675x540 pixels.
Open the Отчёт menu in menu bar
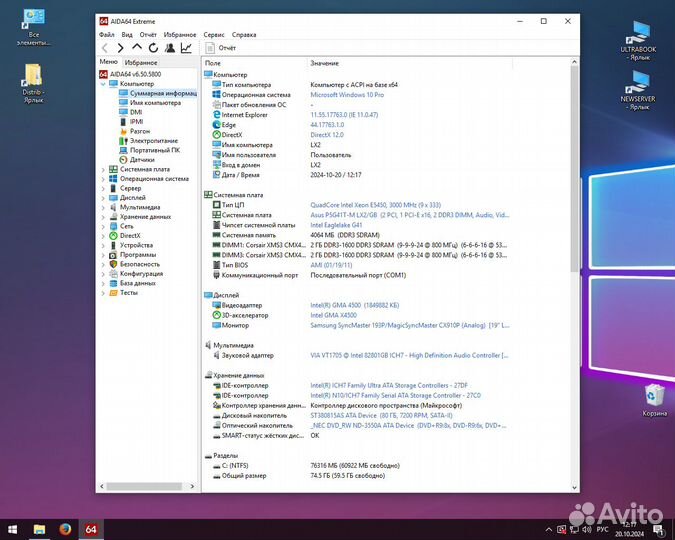coord(148,34)
